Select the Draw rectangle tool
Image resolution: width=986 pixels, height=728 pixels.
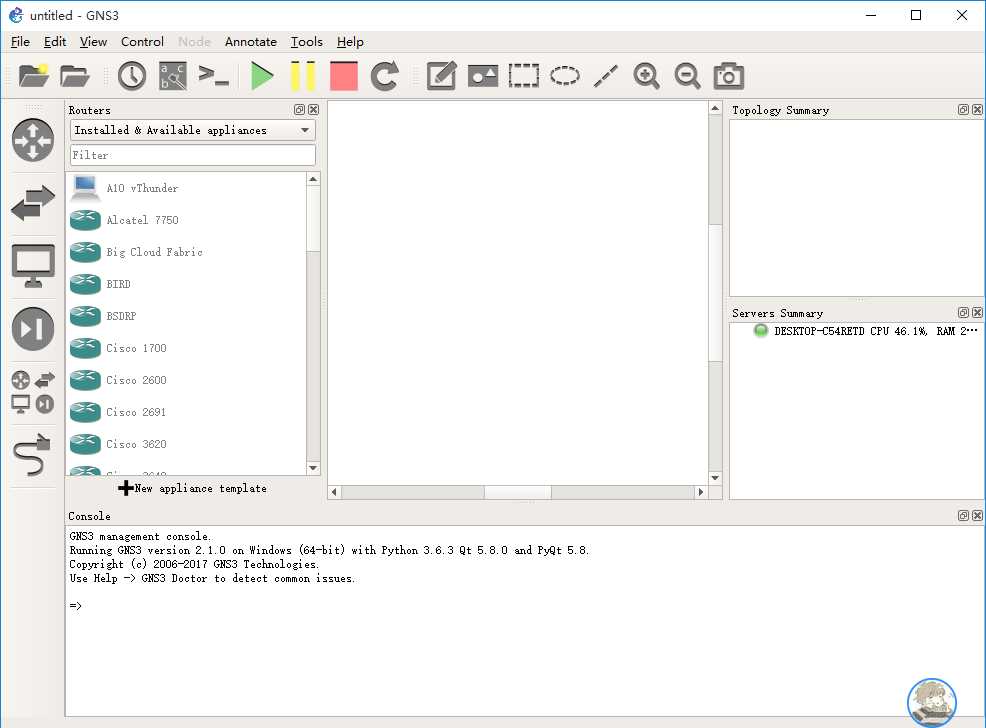pyautogui.click(x=523, y=76)
